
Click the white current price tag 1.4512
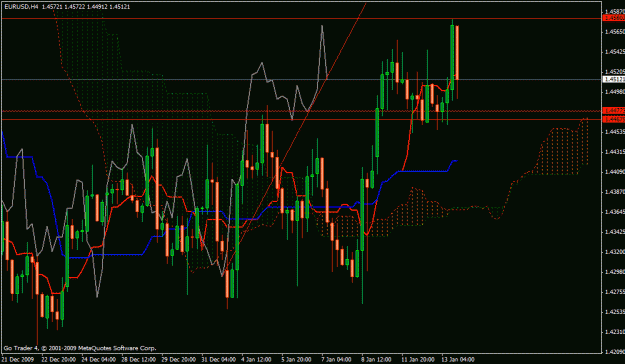(614, 79)
